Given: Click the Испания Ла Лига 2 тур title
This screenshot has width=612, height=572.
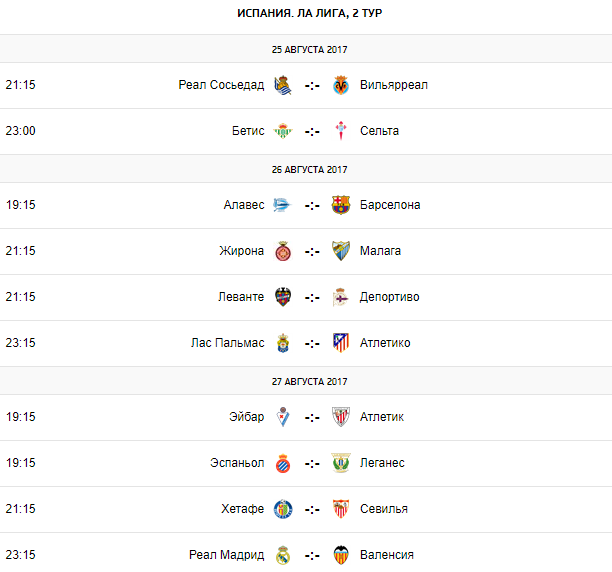Looking at the screenshot, I should point(309,13).
